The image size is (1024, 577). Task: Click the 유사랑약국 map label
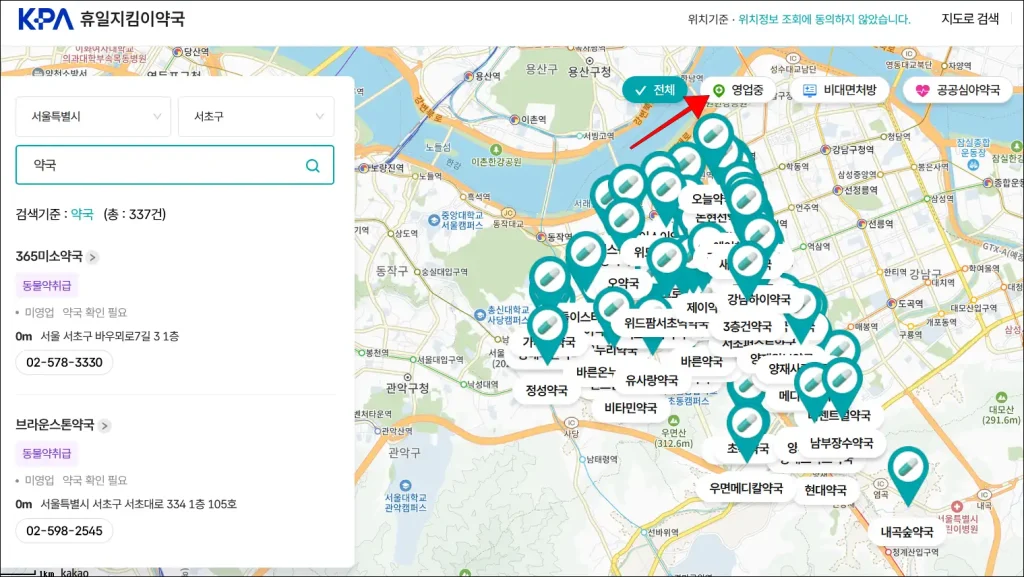[651, 380]
